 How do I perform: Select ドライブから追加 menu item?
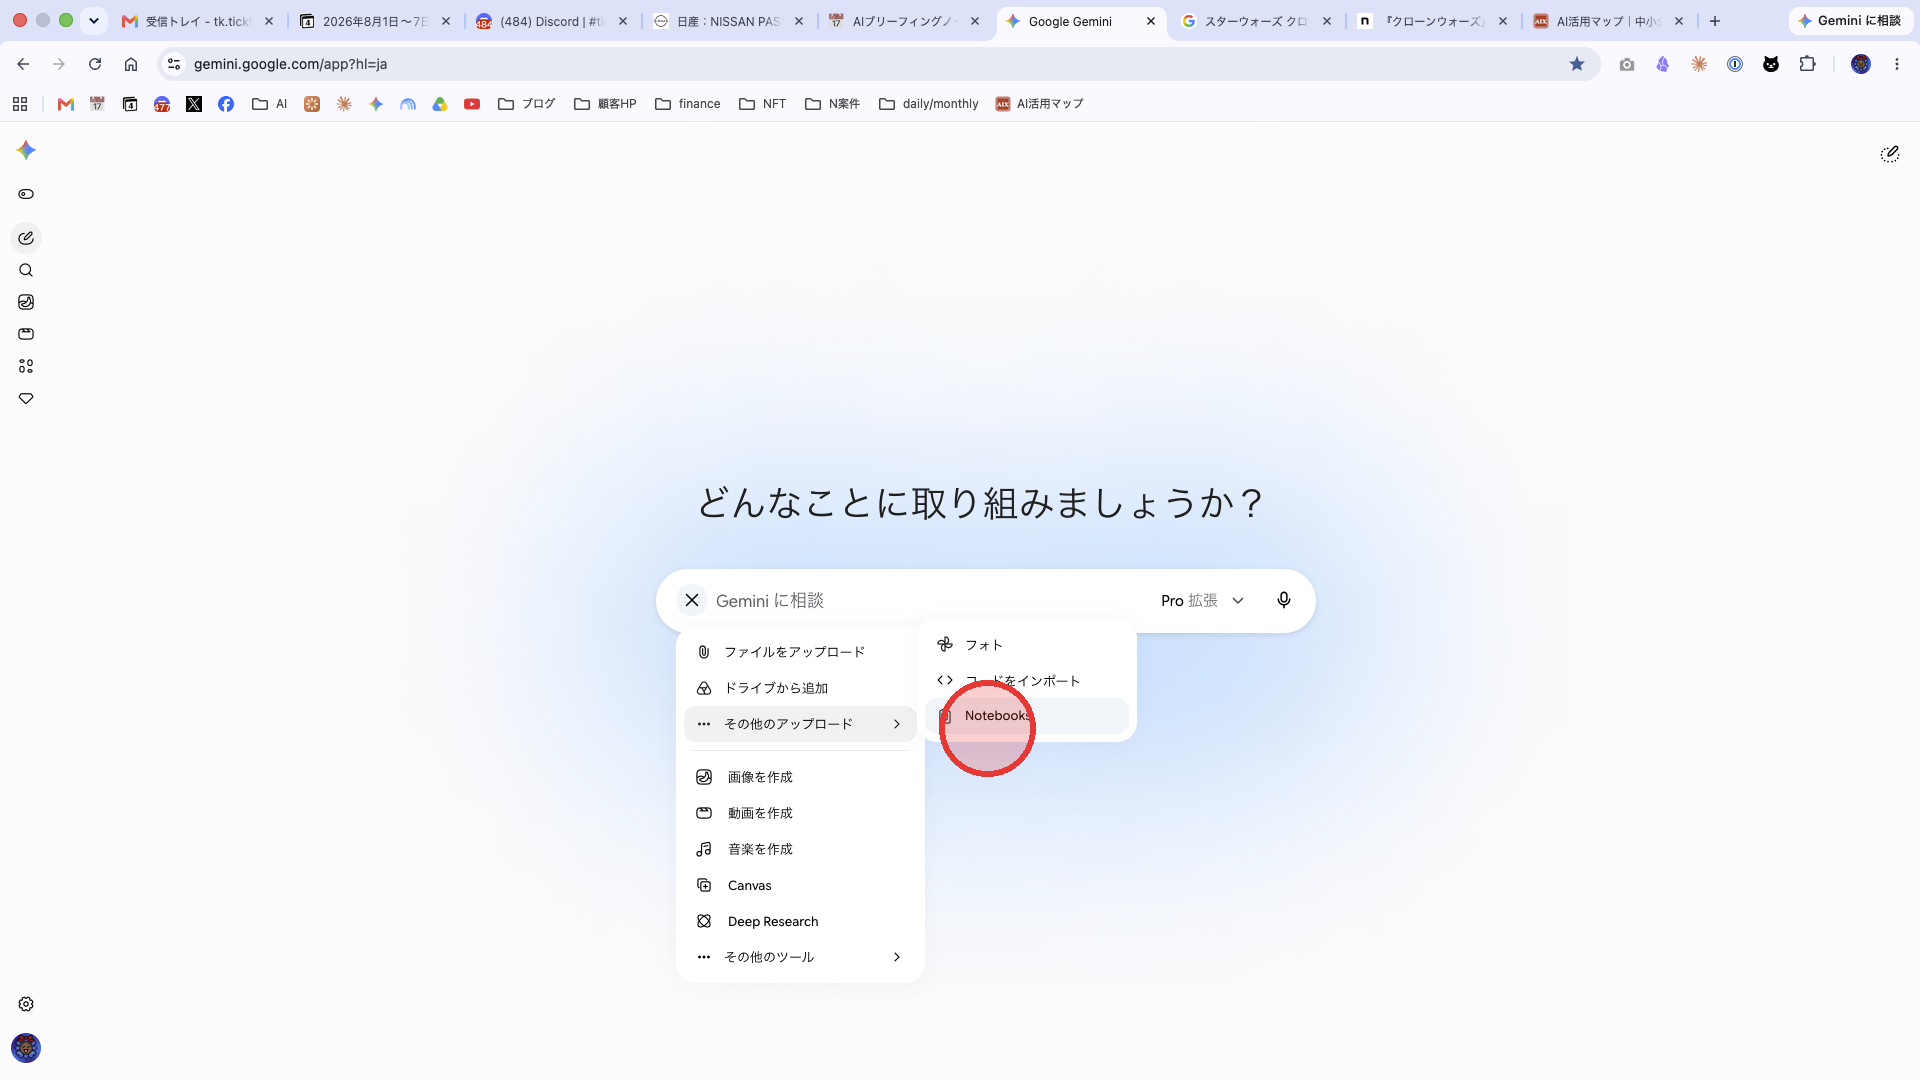coord(800,688)
